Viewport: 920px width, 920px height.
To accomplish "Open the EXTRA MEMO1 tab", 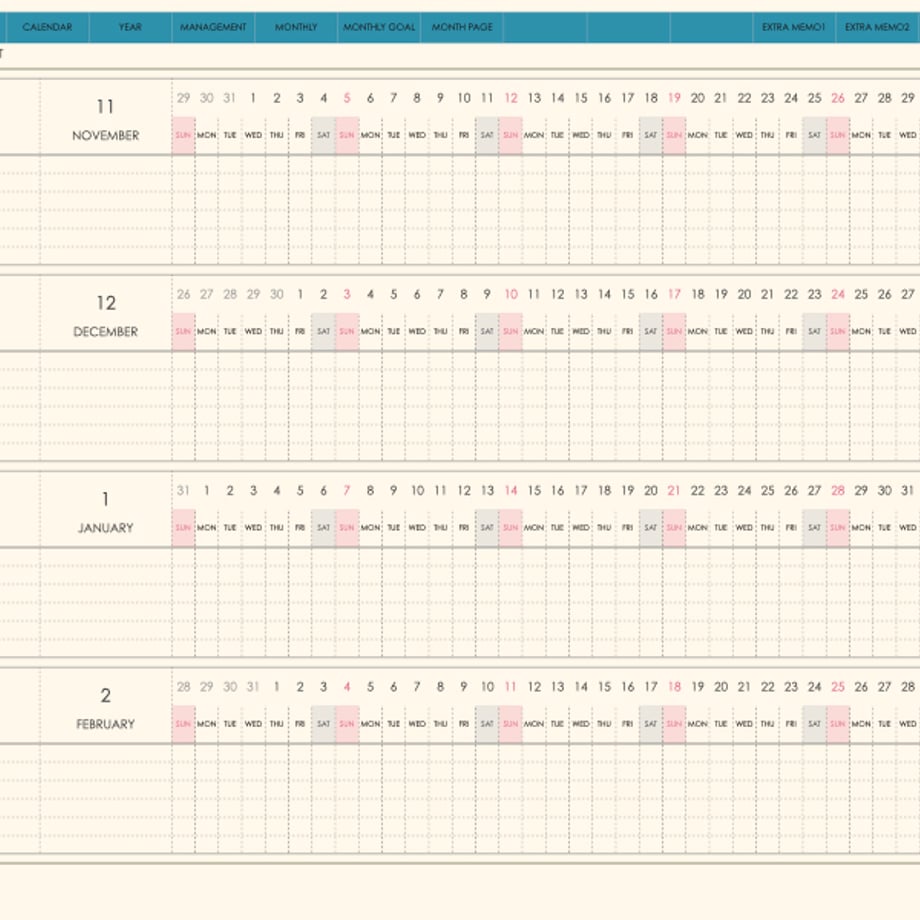I will click(x=794, y=27).
